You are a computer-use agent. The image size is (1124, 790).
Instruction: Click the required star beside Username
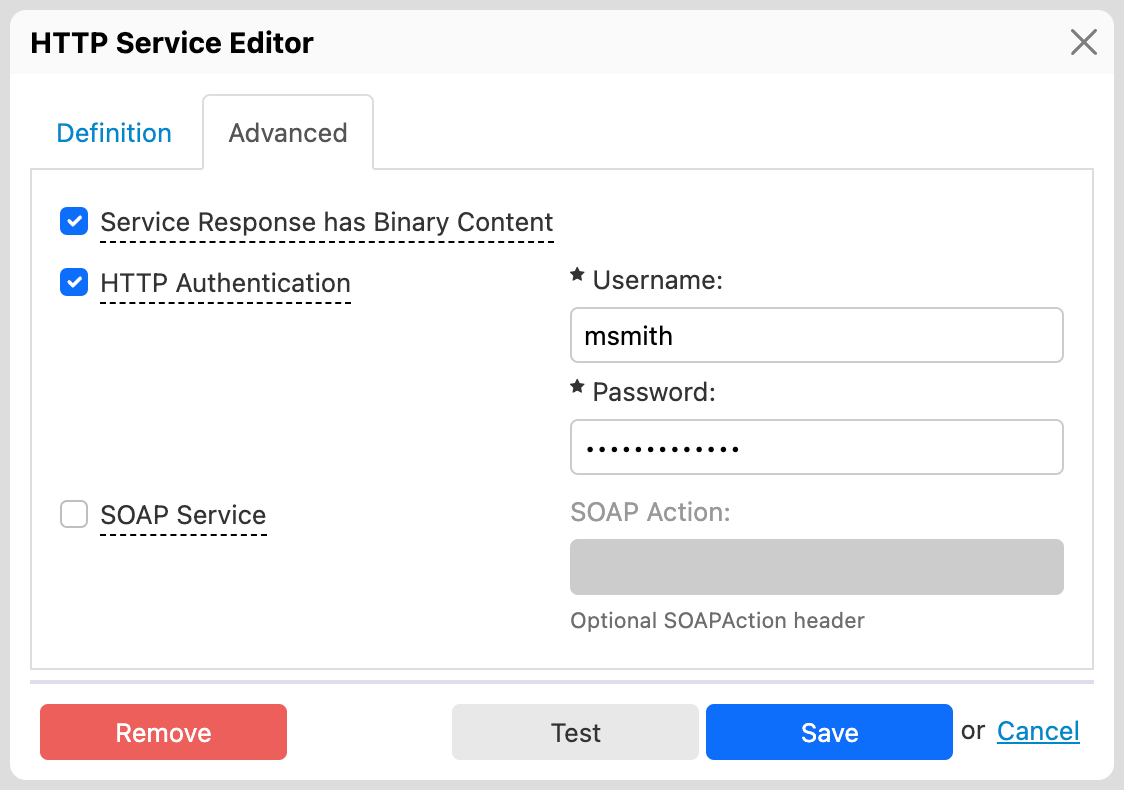577,275
